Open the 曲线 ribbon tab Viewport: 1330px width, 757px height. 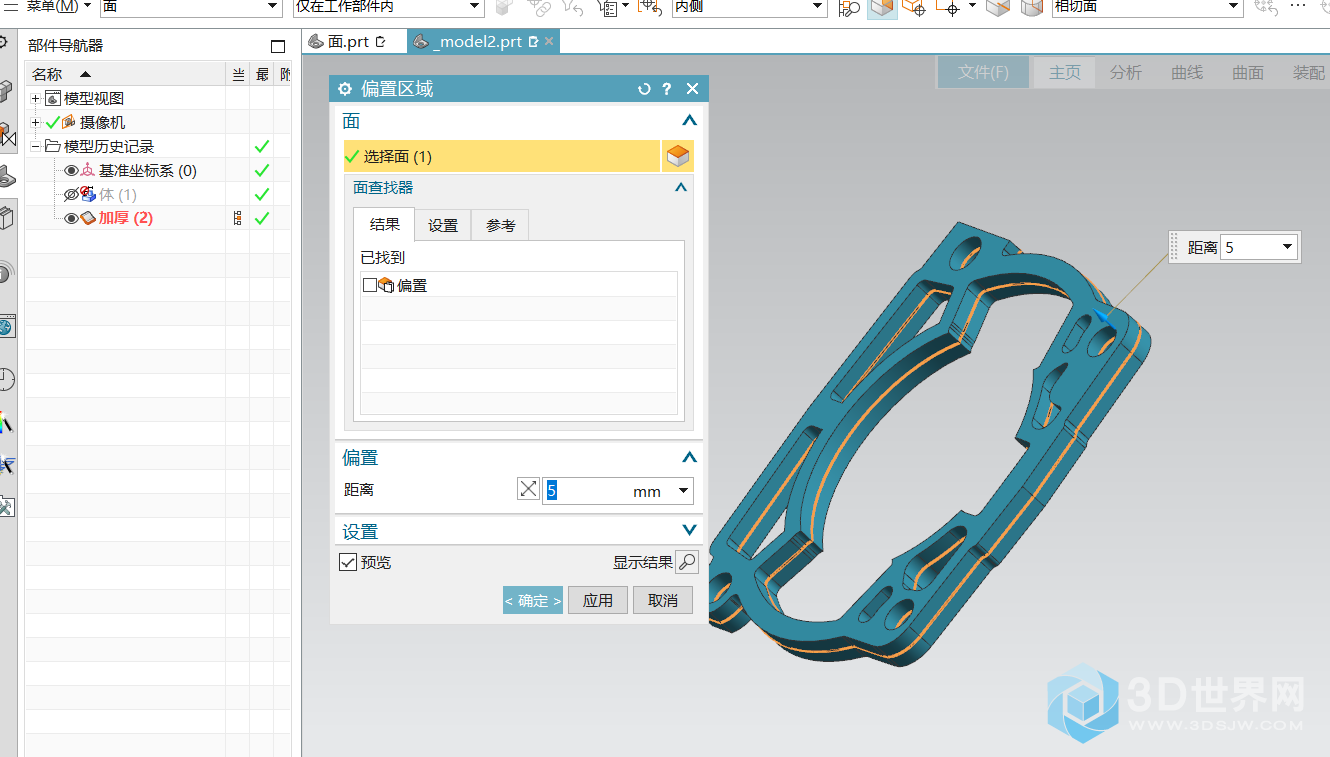(1187, 72)
